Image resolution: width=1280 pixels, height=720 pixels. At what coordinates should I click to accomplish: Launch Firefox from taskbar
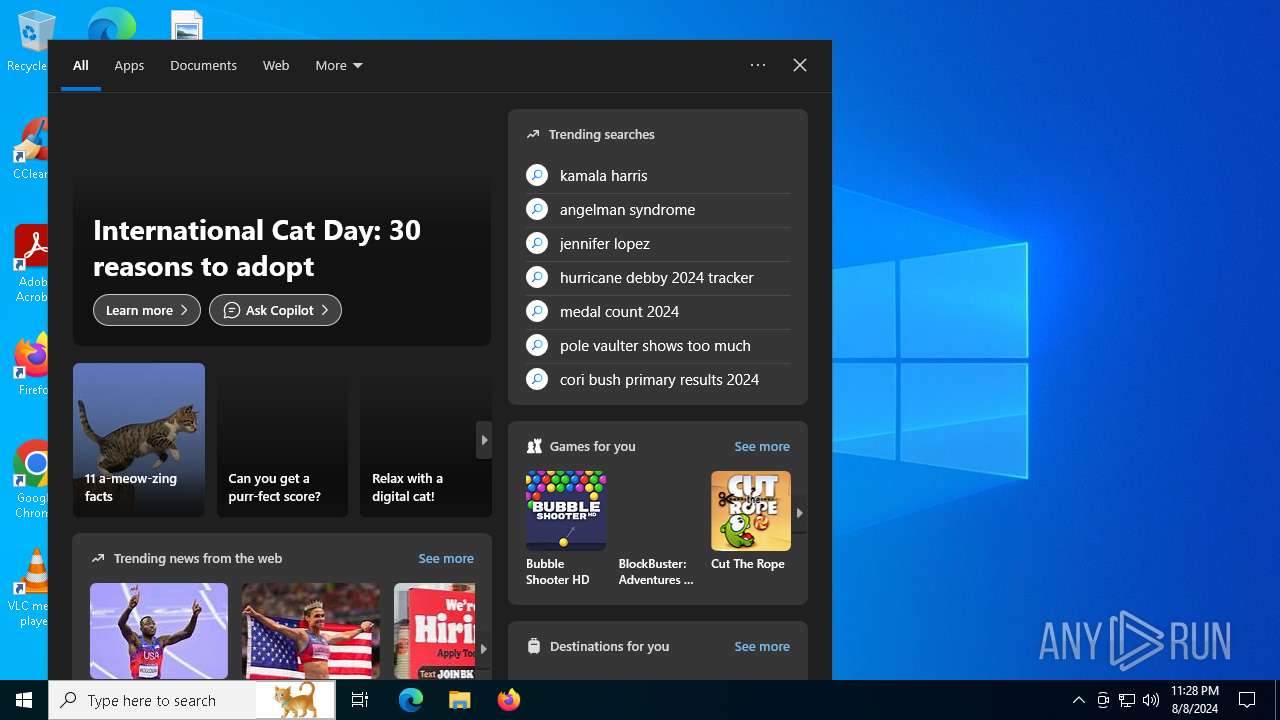pos(508,700)
